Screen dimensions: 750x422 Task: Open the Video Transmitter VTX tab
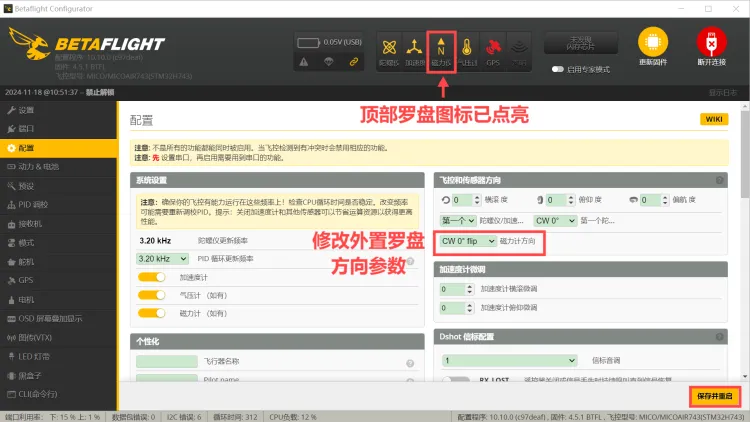click(58, 337)
